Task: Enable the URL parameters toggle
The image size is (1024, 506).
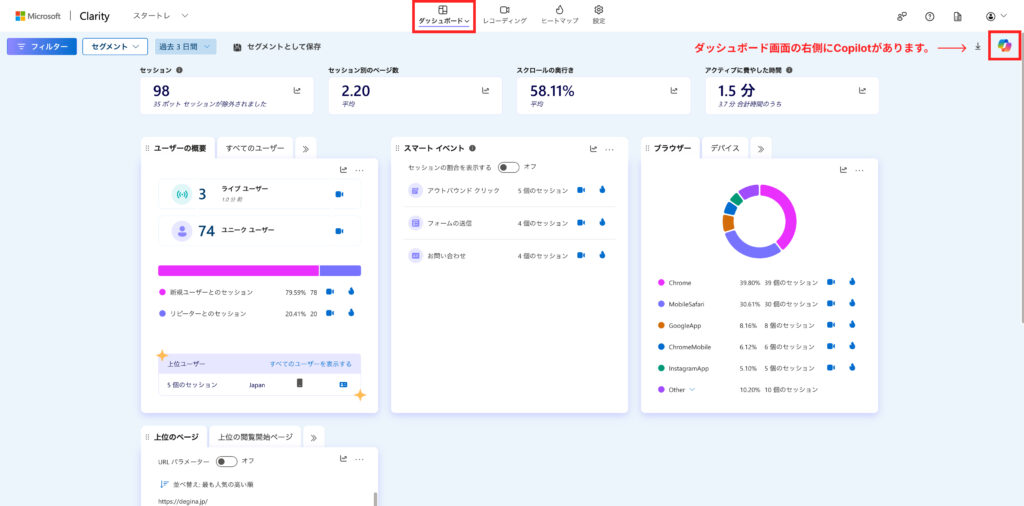Action: [x=226, y=461]
